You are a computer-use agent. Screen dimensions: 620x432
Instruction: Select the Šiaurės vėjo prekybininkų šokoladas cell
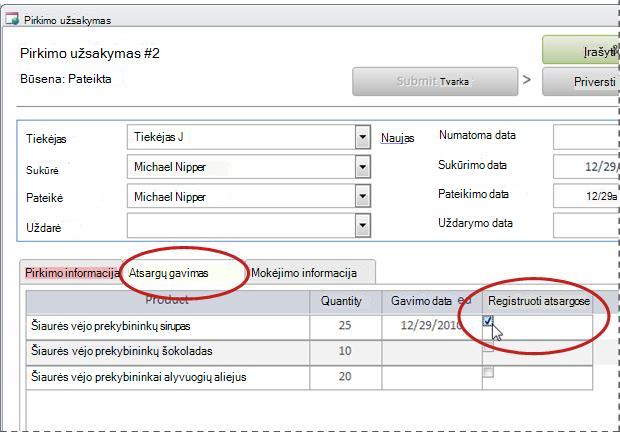tap(168, 352)
